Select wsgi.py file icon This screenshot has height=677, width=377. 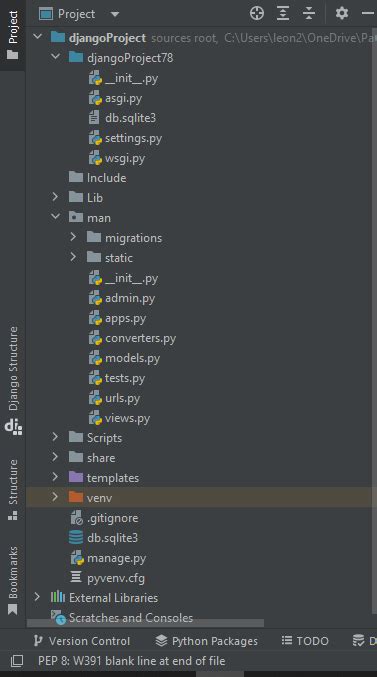pyautogui.click(x=95, y=158)
